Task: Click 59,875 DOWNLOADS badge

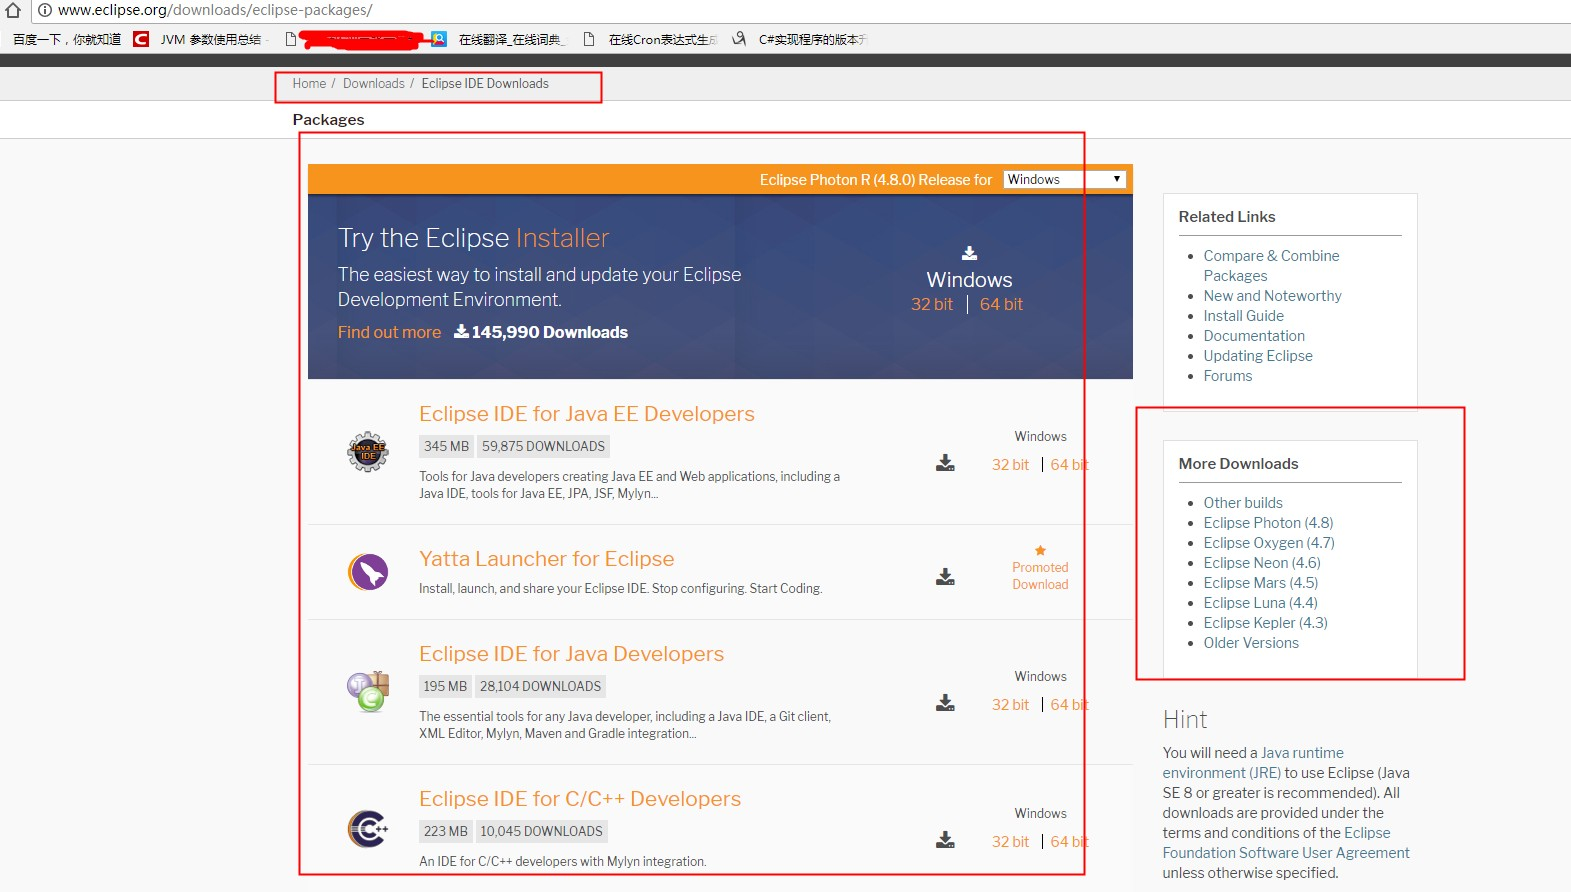Action: [x=543, y=447]
